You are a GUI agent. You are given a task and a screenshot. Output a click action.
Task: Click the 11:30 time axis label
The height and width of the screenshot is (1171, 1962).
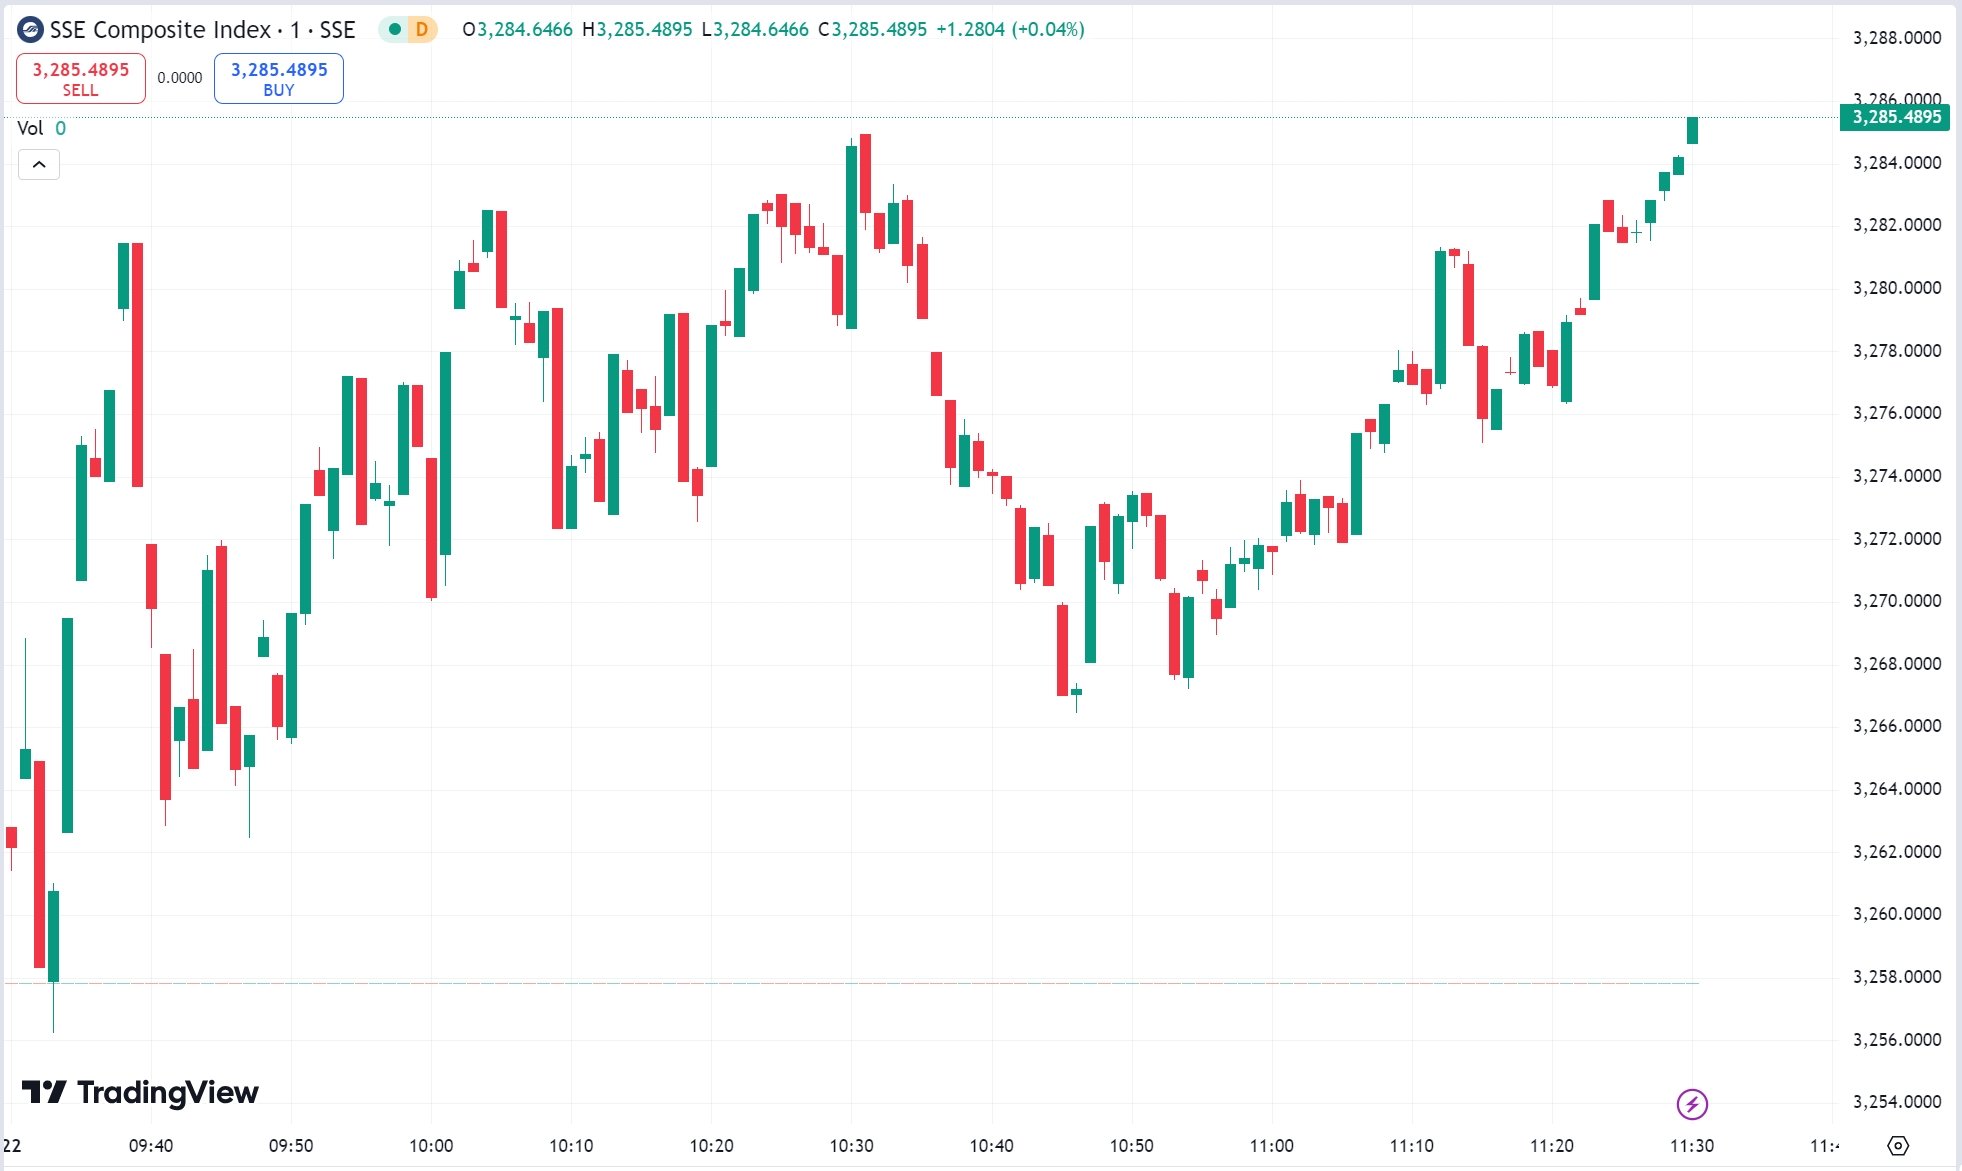pos(1692,1146)
